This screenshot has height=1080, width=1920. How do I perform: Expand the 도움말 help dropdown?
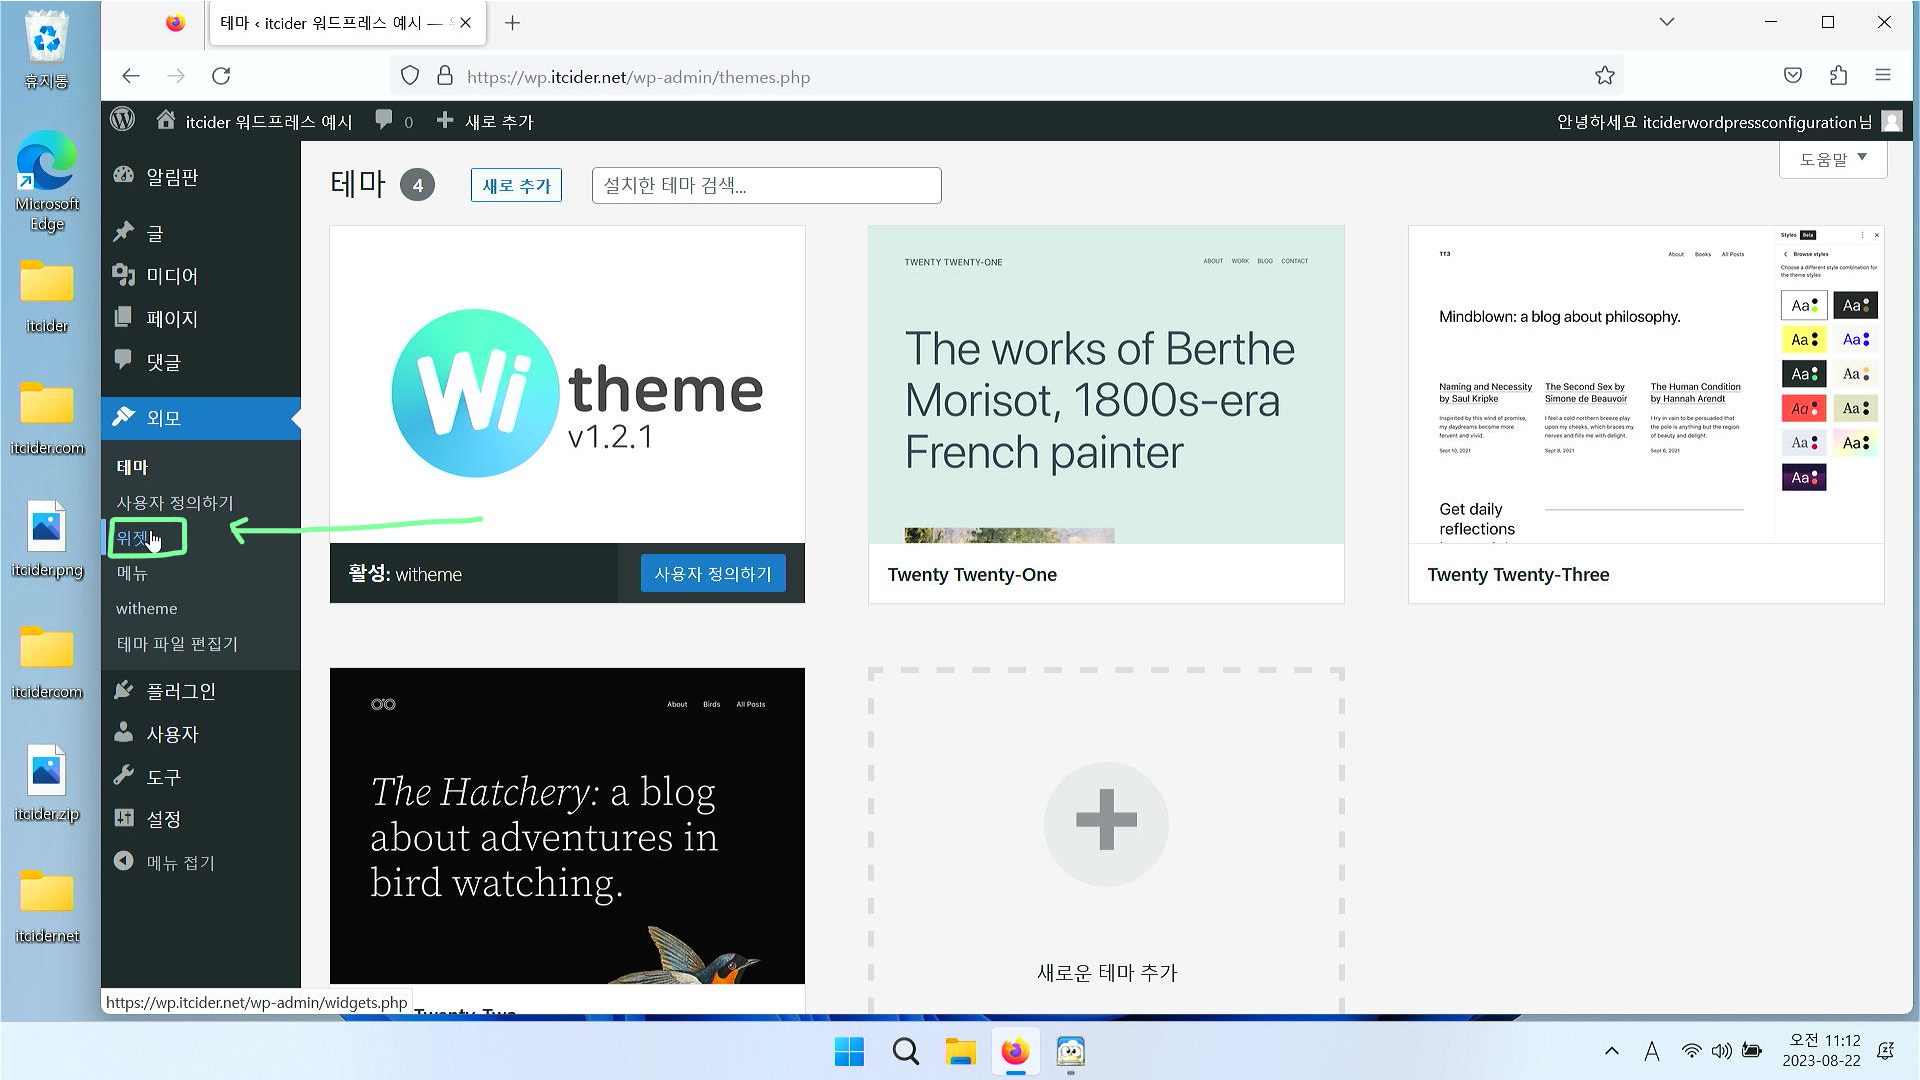pyautogui.click(x=1832, y=159)
